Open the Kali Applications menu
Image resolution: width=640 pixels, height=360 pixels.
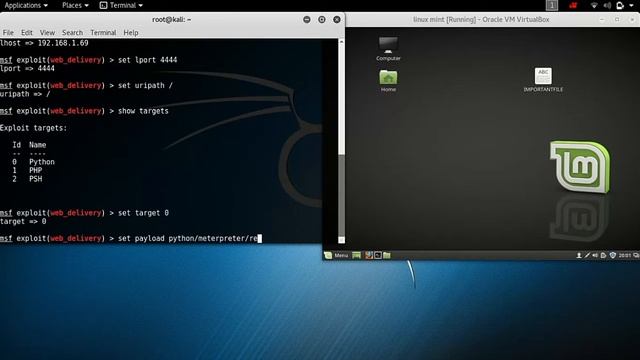click(26, 5)
